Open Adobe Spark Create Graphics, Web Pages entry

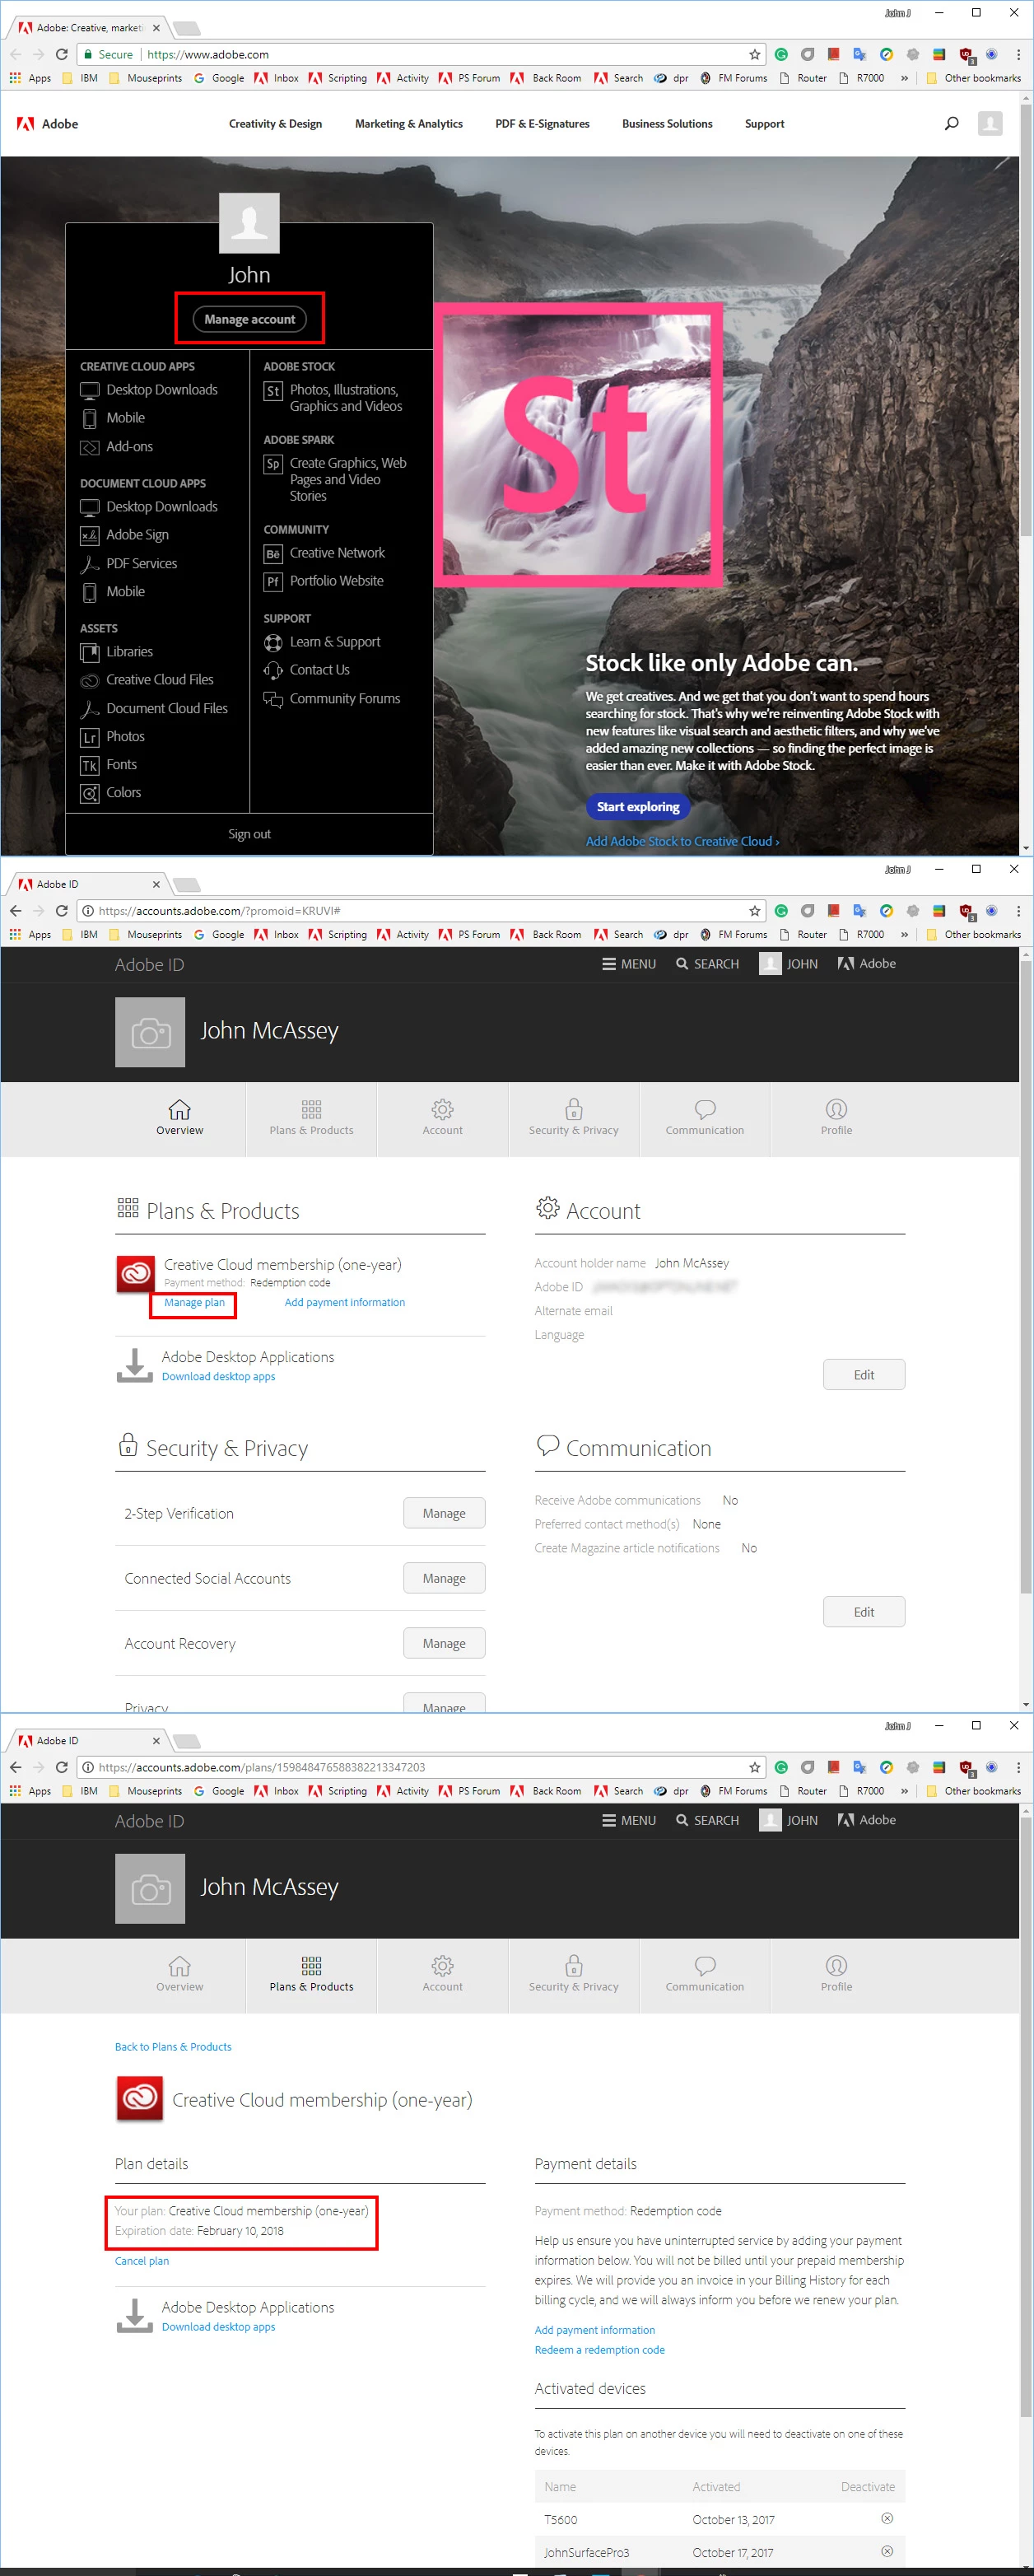(x=335, y=479)
